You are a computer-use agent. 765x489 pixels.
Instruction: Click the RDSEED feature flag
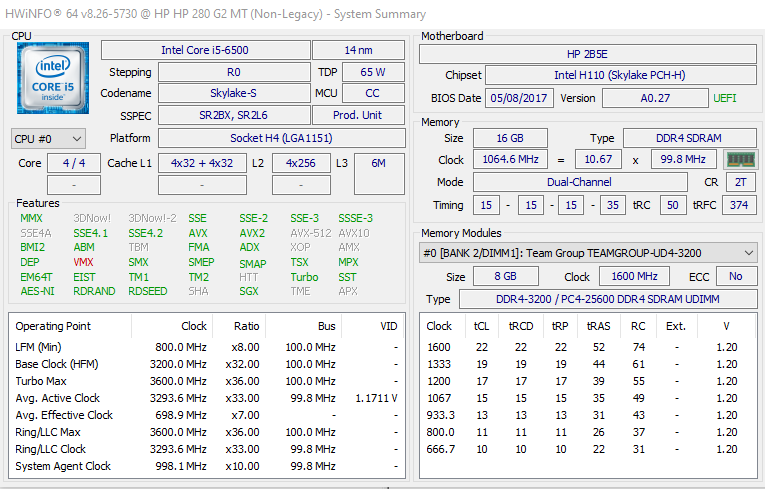pos(148,291)
